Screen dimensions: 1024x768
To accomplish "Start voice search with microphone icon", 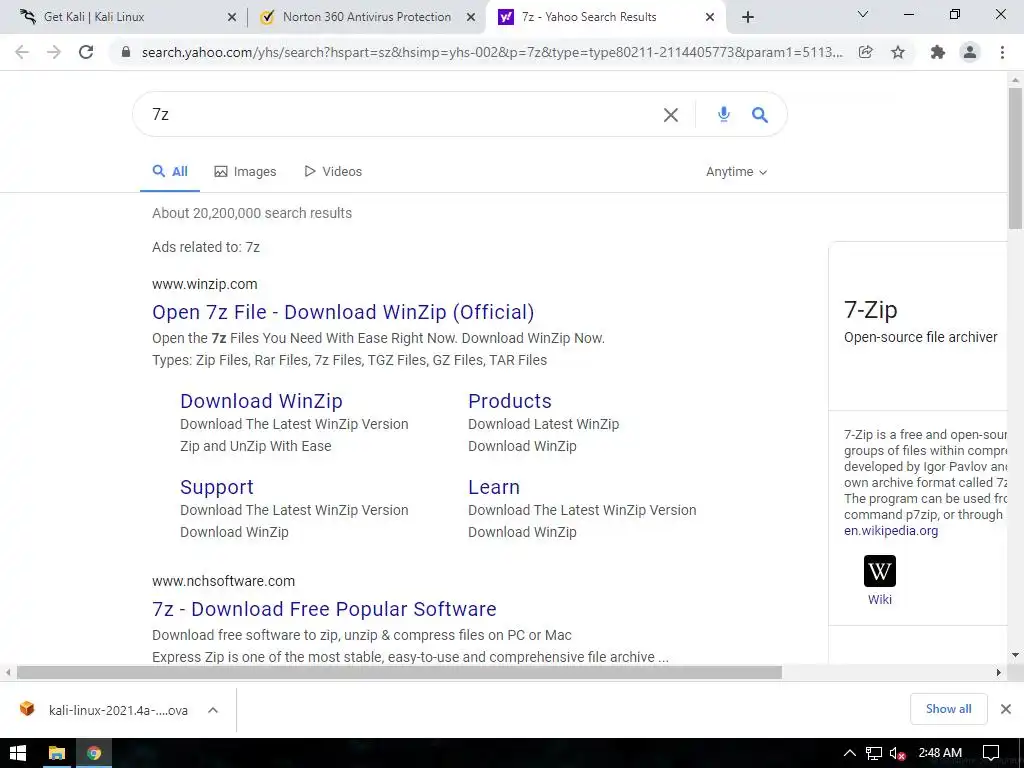I will (724, 115).
